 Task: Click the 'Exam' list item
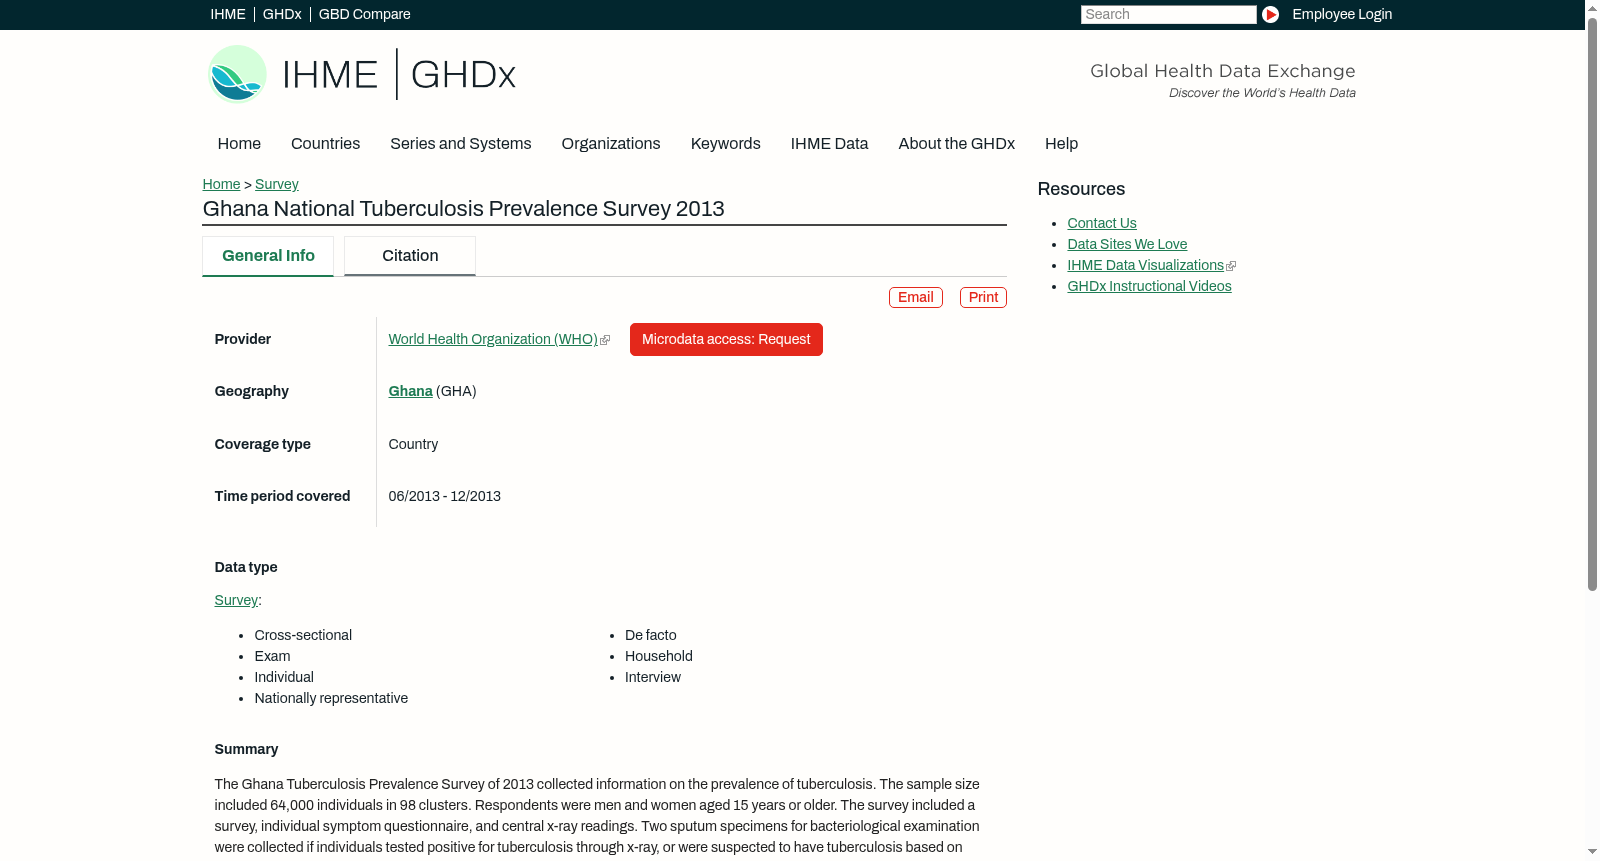pos(272,656)
